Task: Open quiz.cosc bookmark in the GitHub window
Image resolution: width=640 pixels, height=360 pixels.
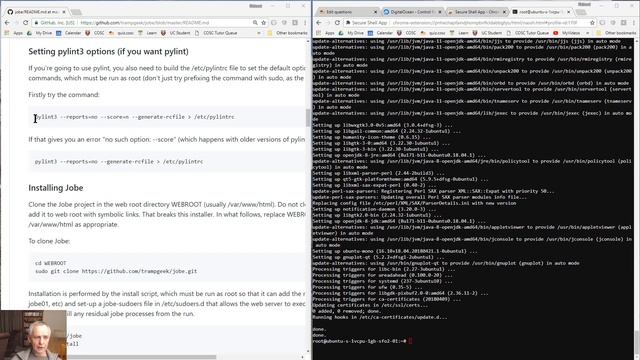Action: click(x=122, y=33)
